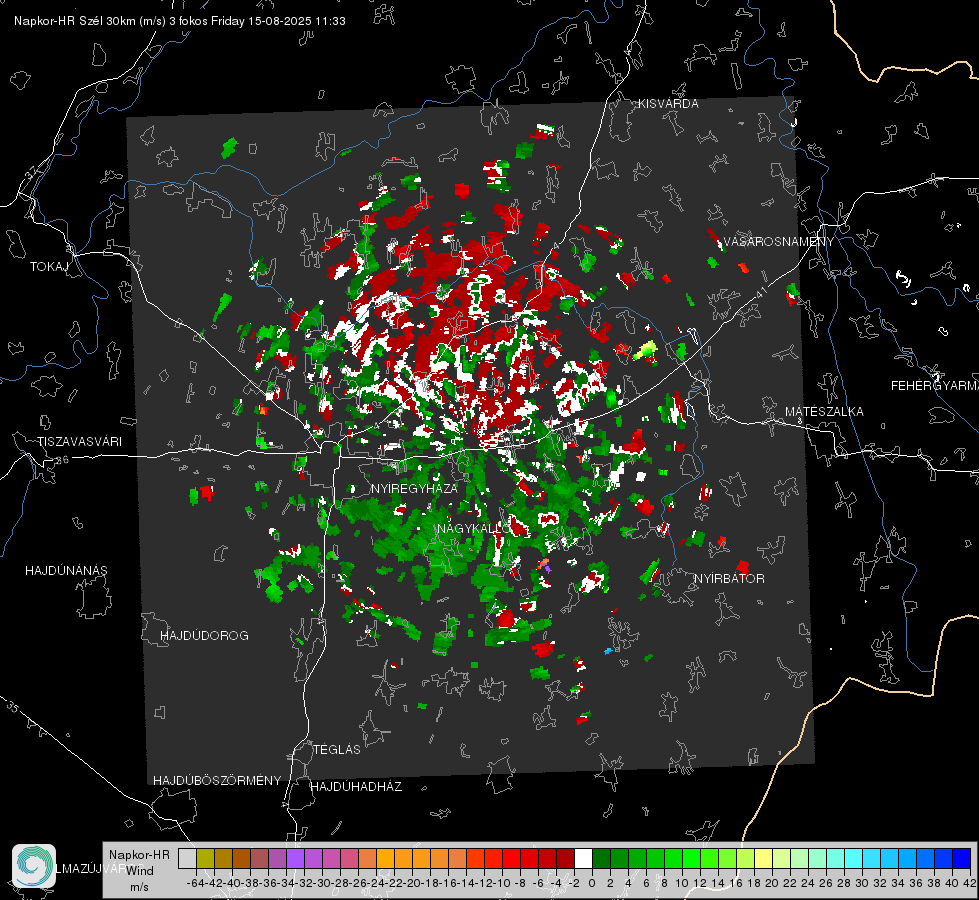The image size is (979, 900).
Task: Click the HAJDÚNÁNÁS label
Action: pyautogui.click(x=66, y=571)
